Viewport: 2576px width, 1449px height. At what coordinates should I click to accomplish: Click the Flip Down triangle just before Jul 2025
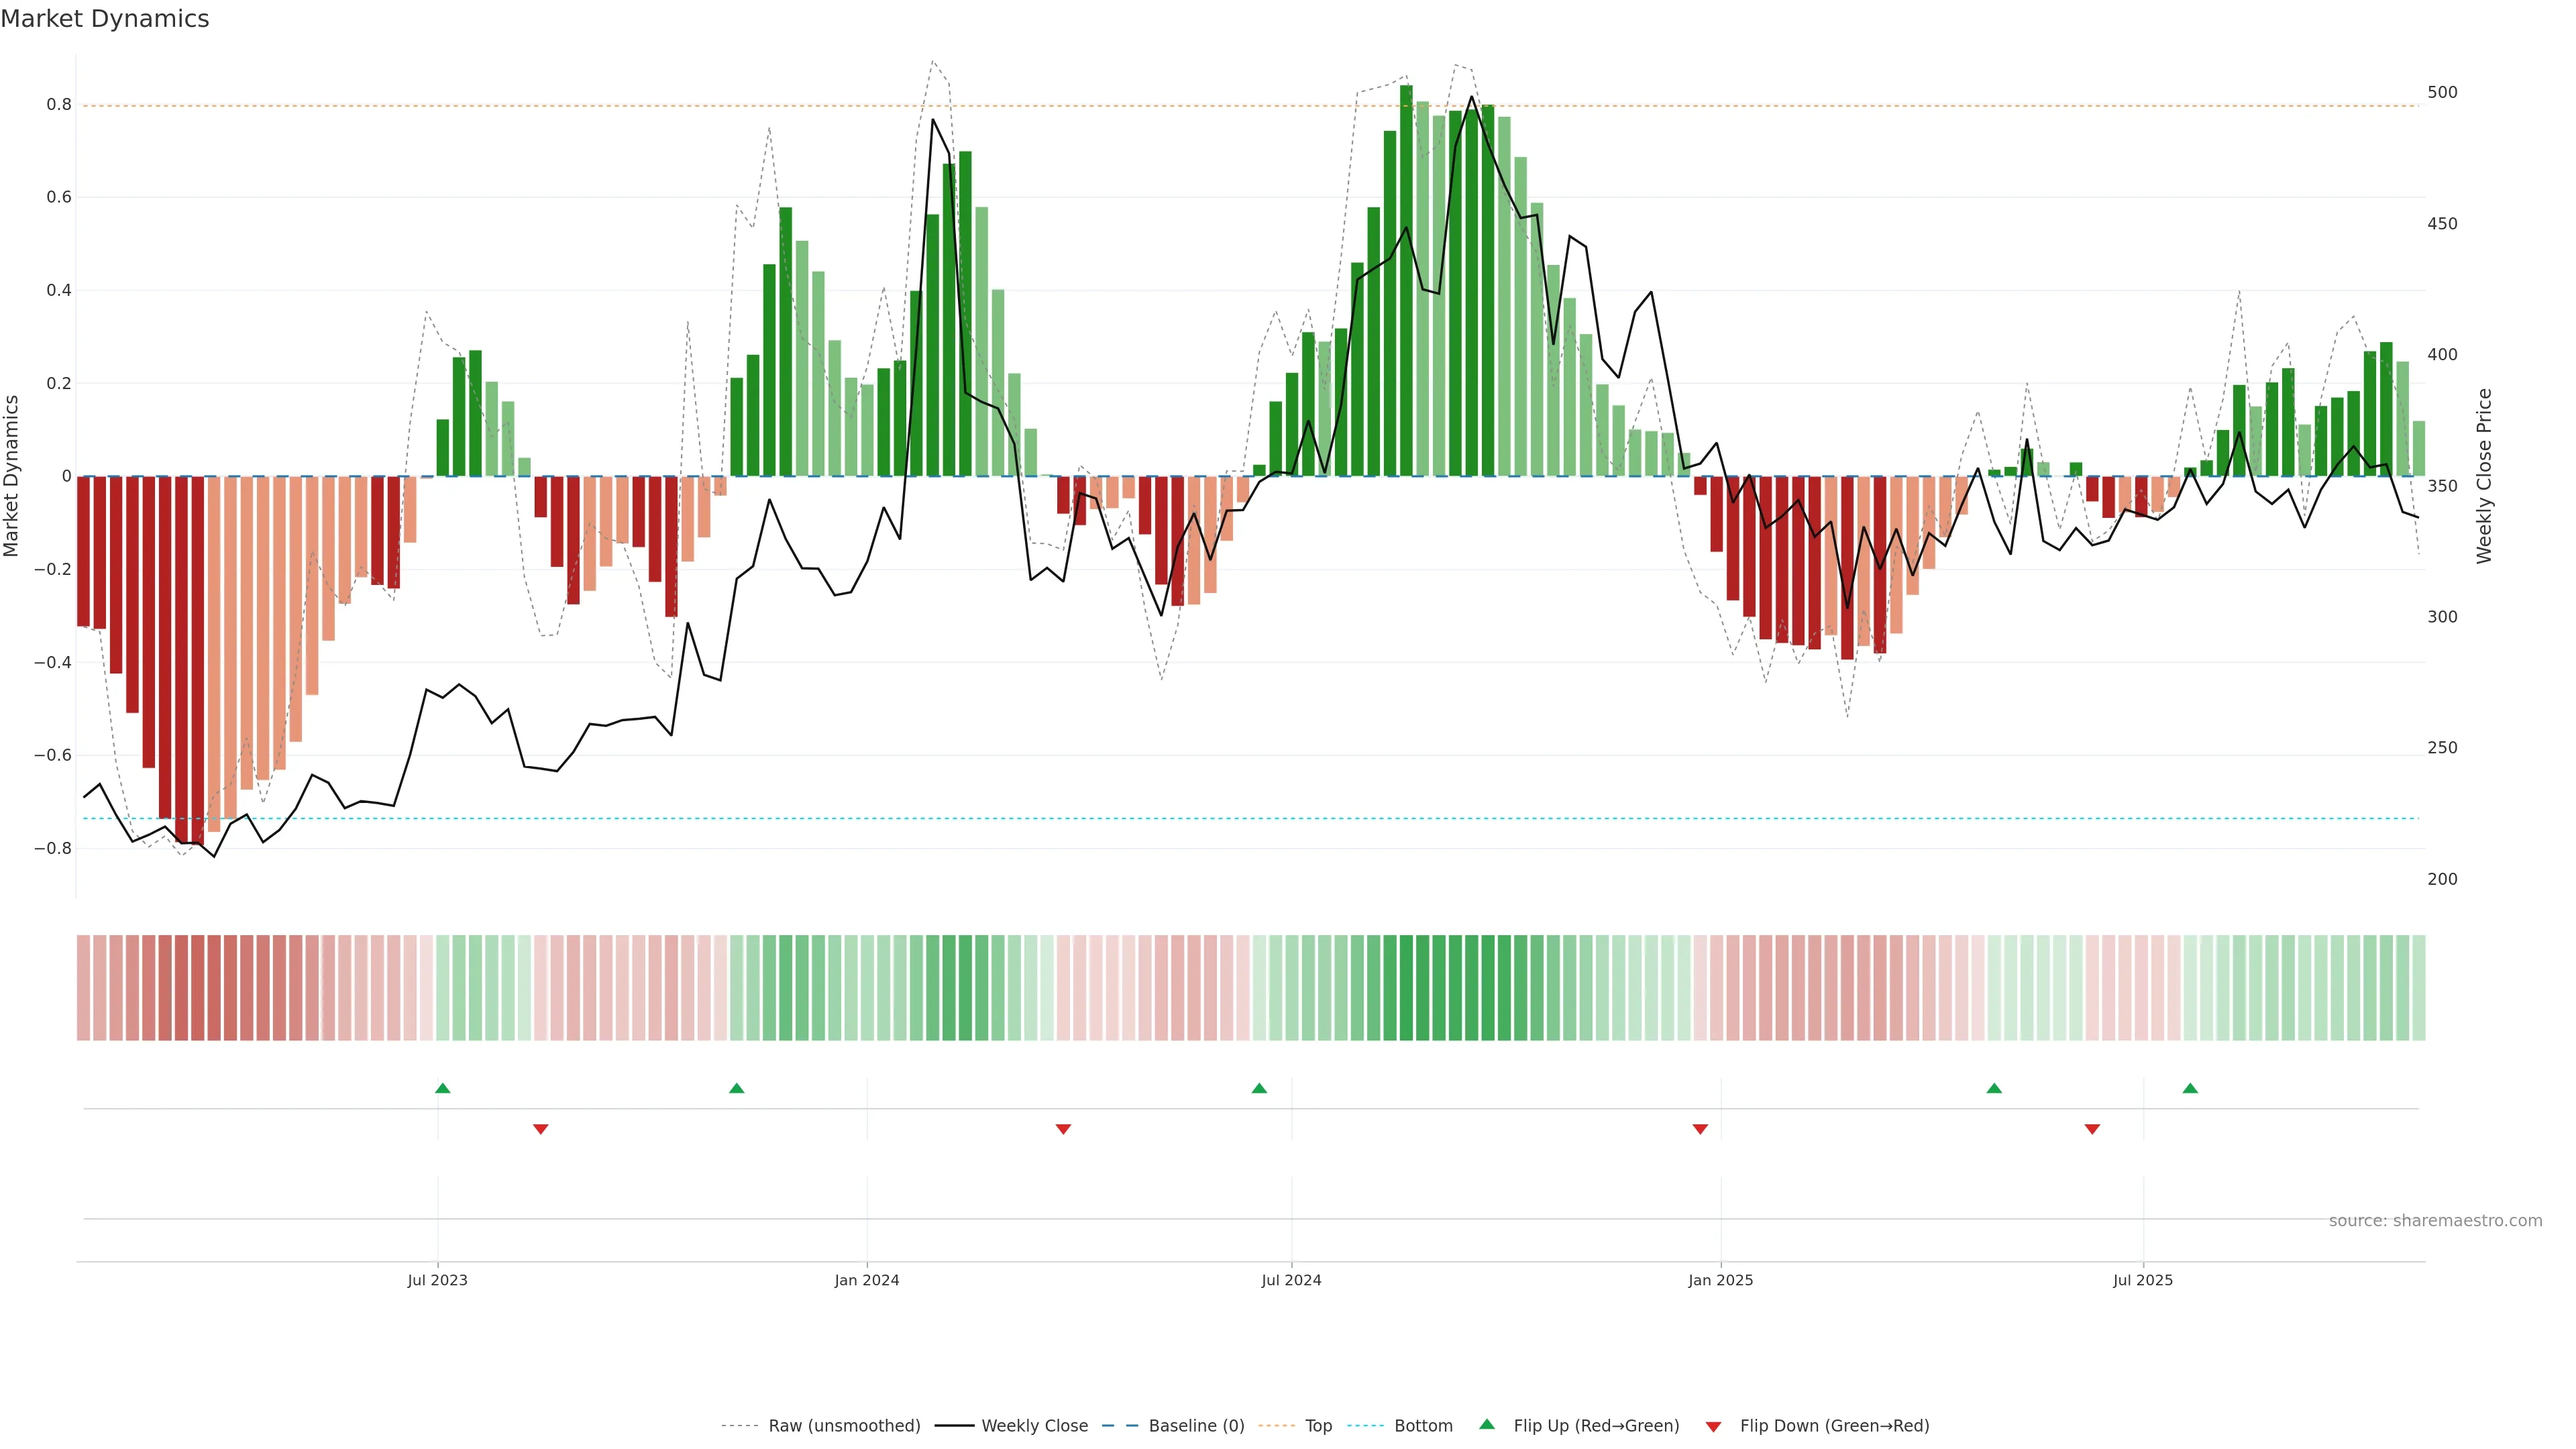pos(2092,1129)
